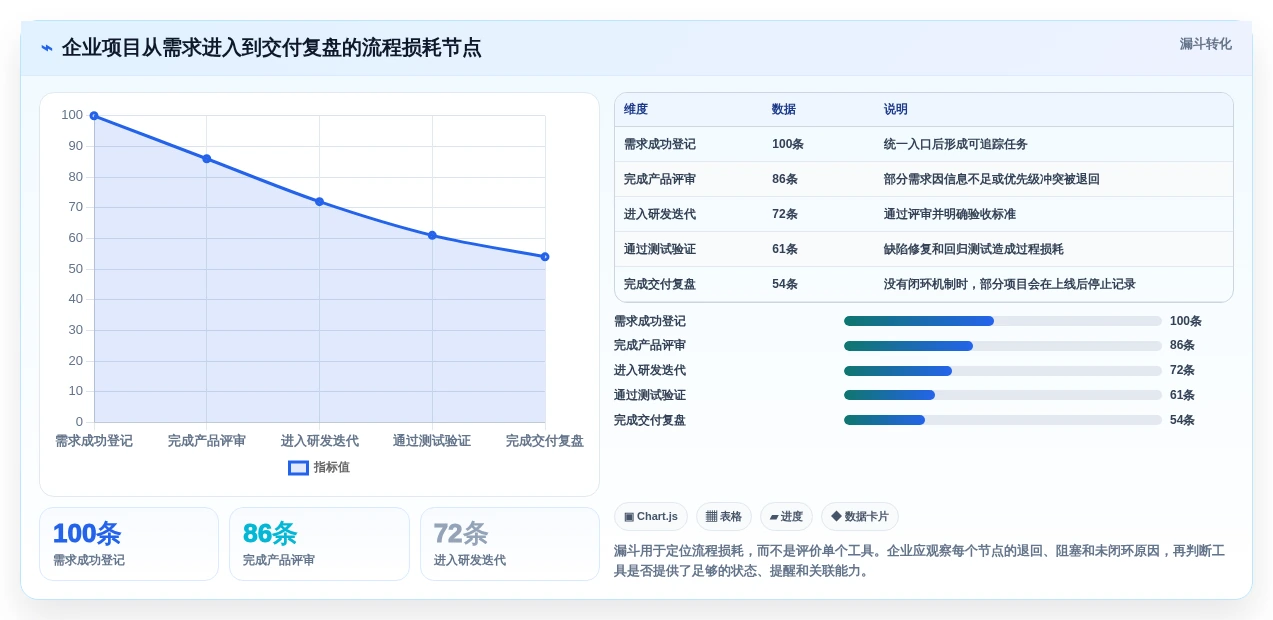Viewport: 1273px width, 620px height.
Task: Open the 72条 进入研发迭代 card
Action: click(510, 544)
